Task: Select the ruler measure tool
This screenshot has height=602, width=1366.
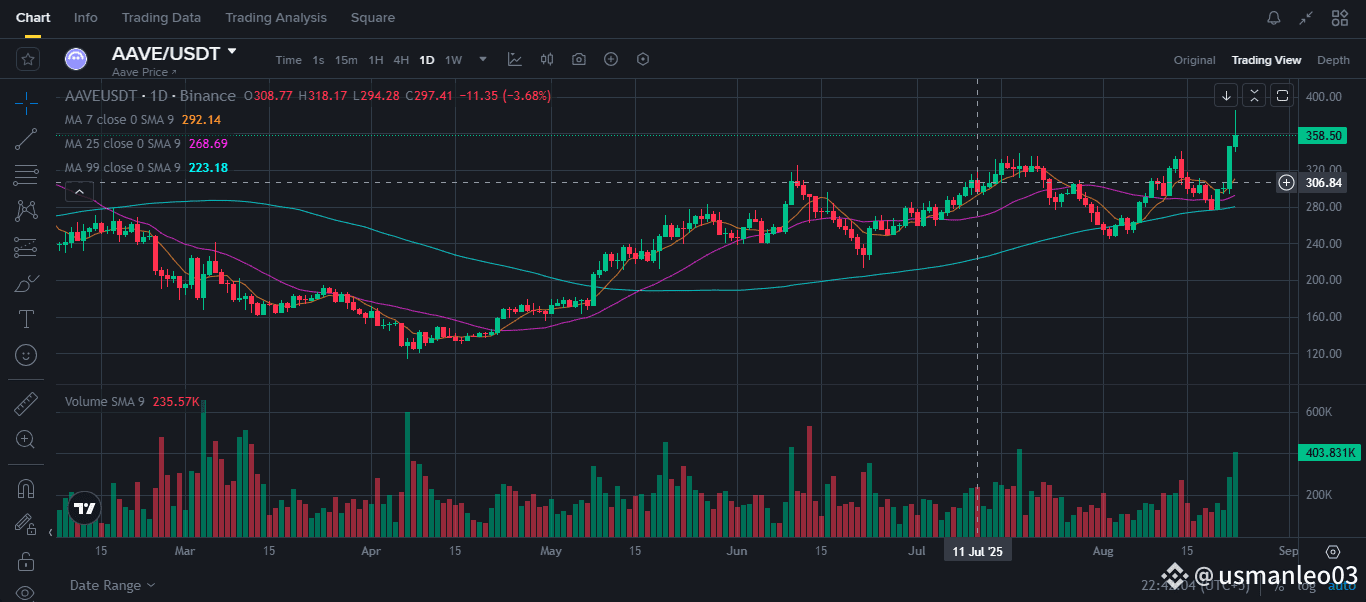Action: tap(27, 404)
